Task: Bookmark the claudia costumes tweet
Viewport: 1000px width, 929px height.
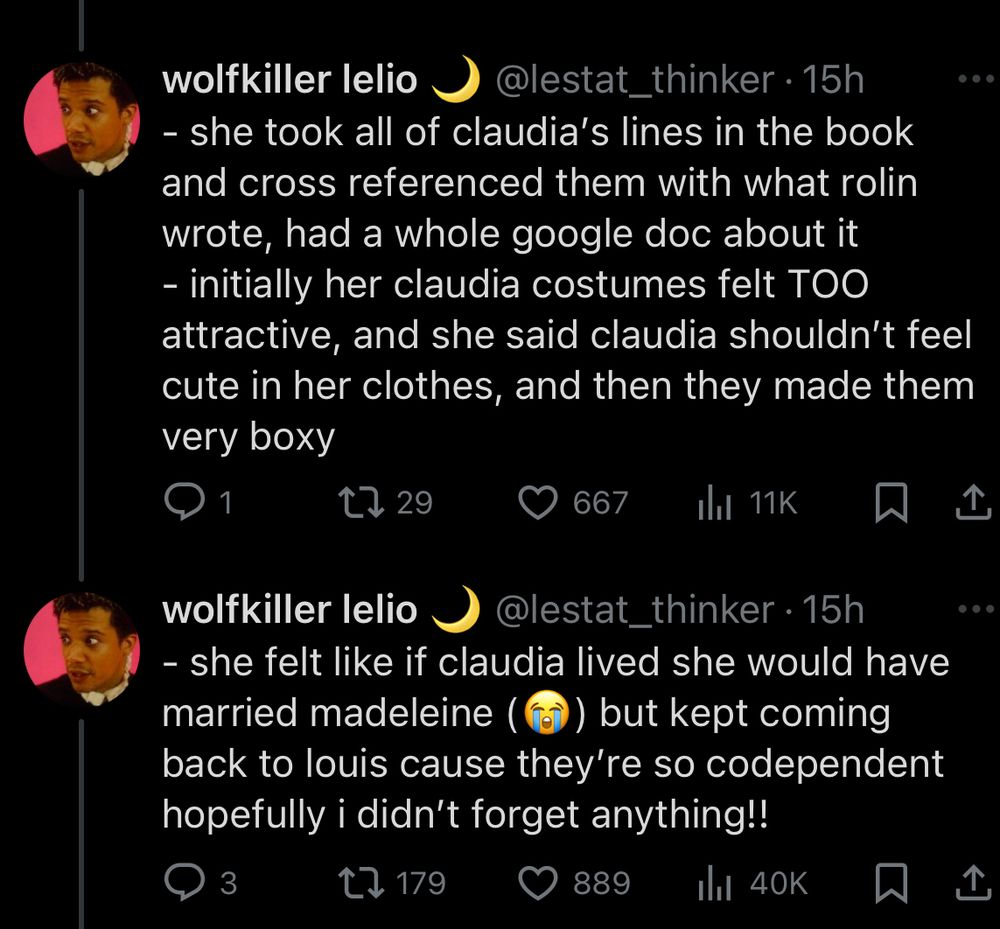Action: 891,502
